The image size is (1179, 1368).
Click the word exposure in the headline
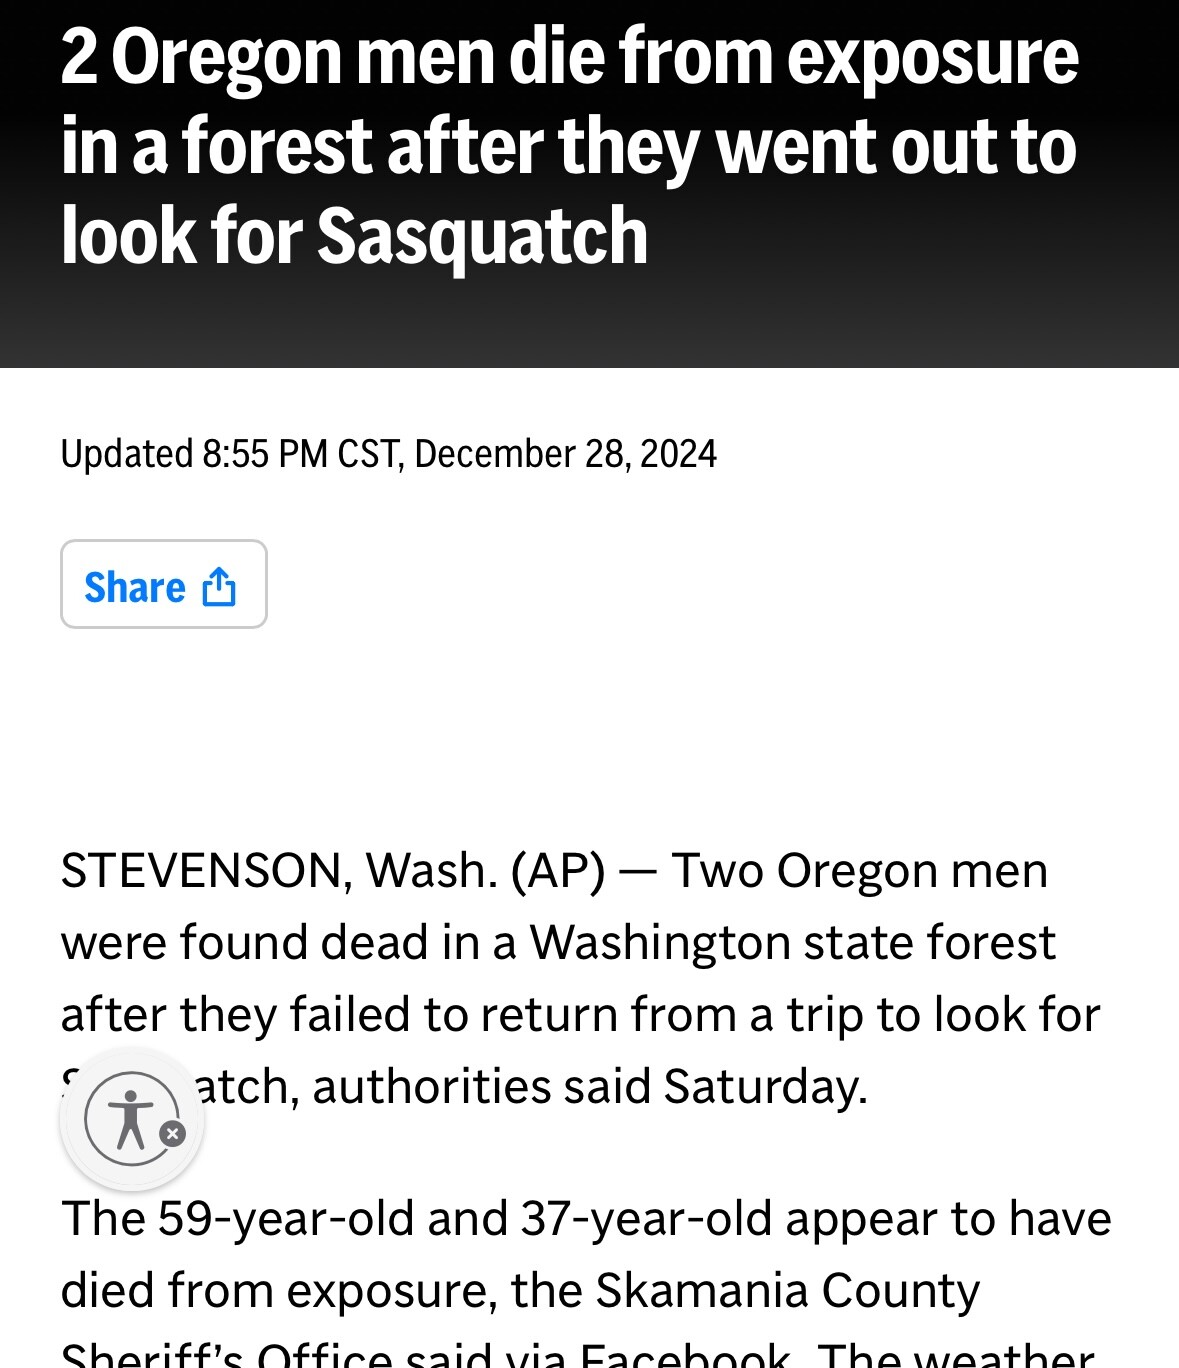(932, 60)
